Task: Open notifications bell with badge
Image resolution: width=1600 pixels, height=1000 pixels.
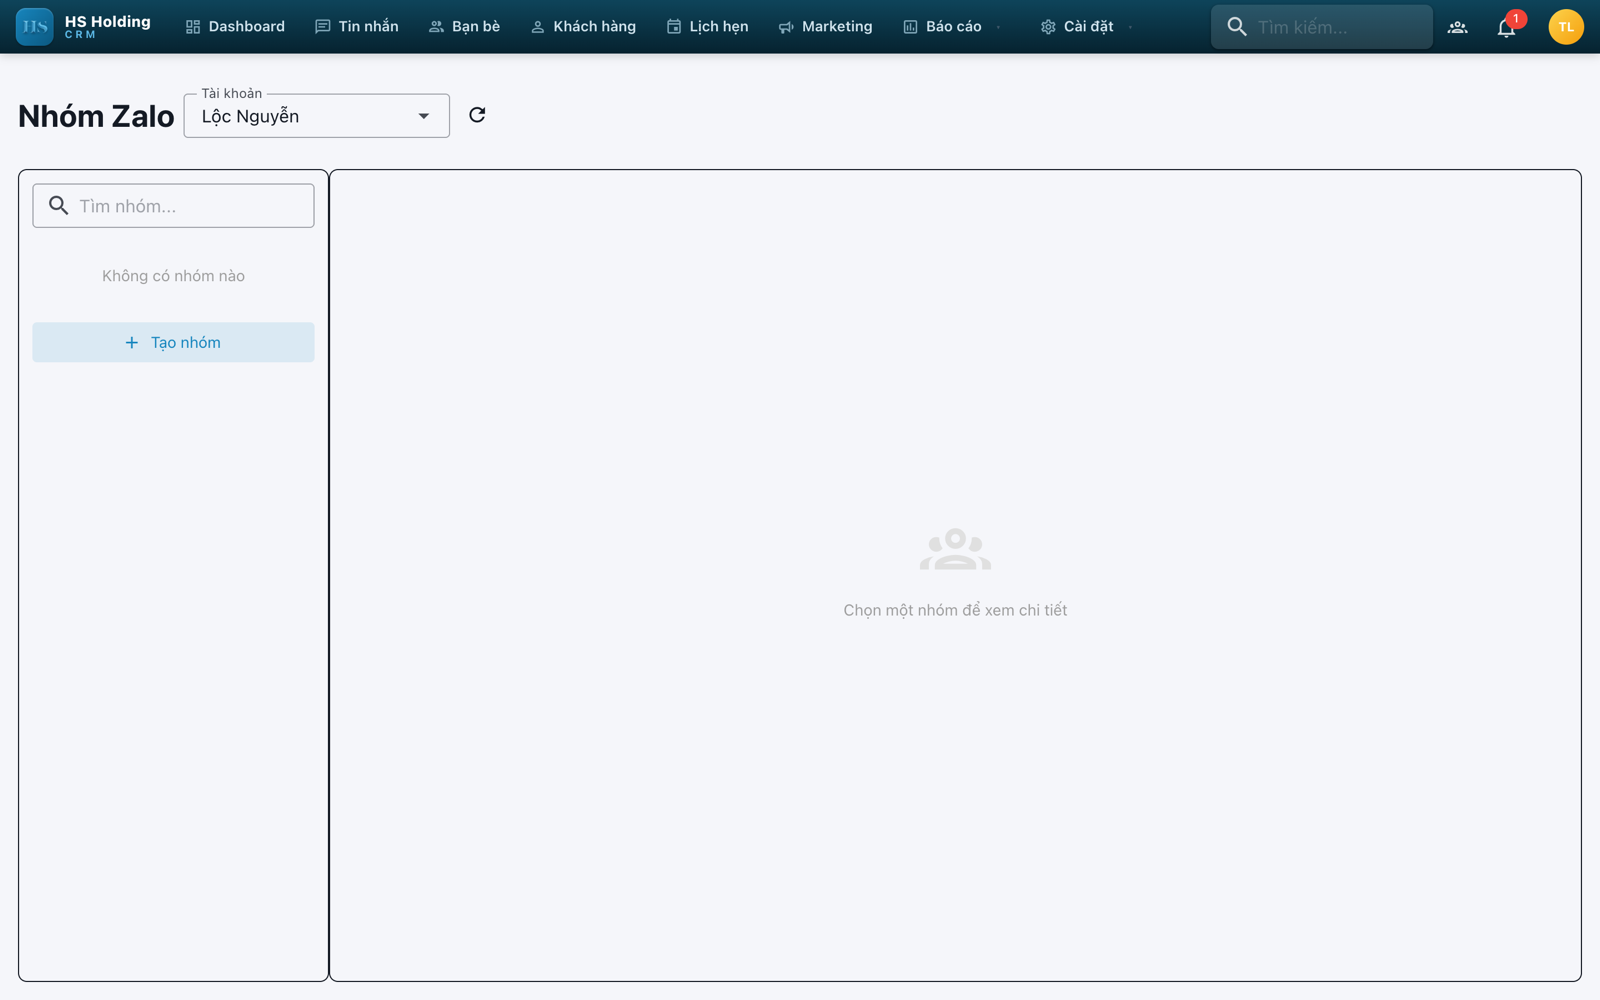Action: (x=1507, y=27)
